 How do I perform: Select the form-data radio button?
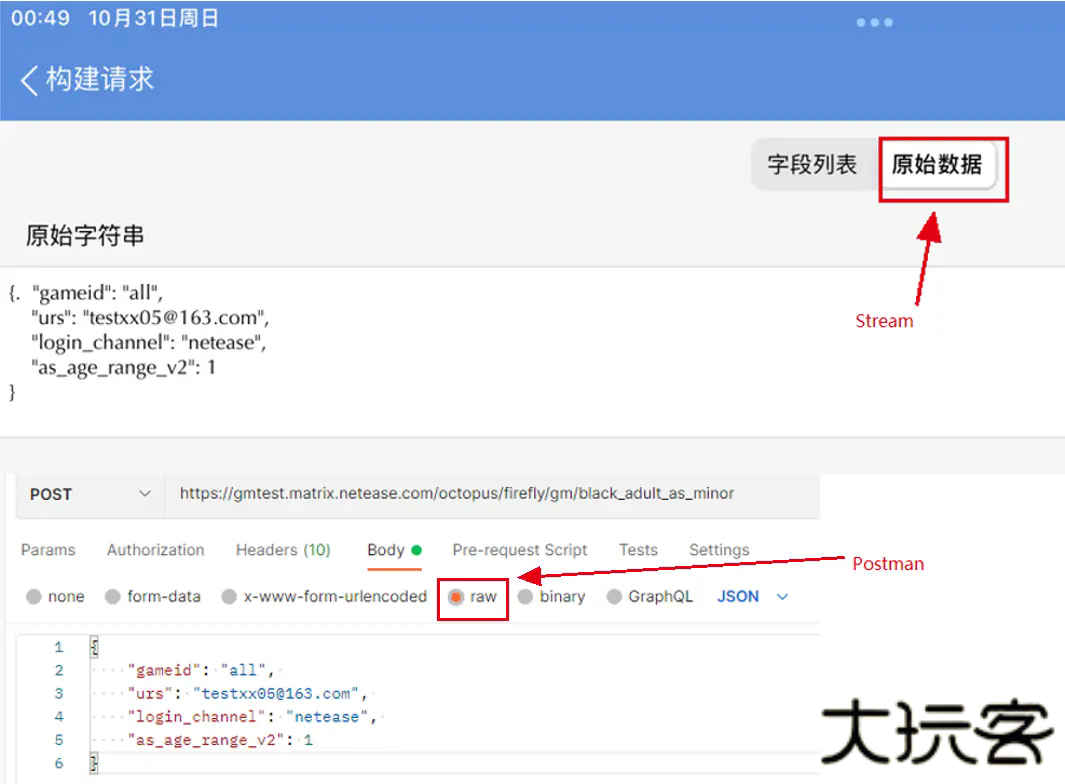(113, 597)
